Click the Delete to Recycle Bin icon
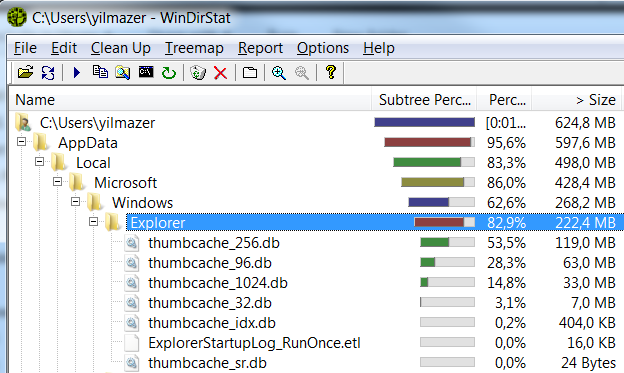 click(198, 72)
